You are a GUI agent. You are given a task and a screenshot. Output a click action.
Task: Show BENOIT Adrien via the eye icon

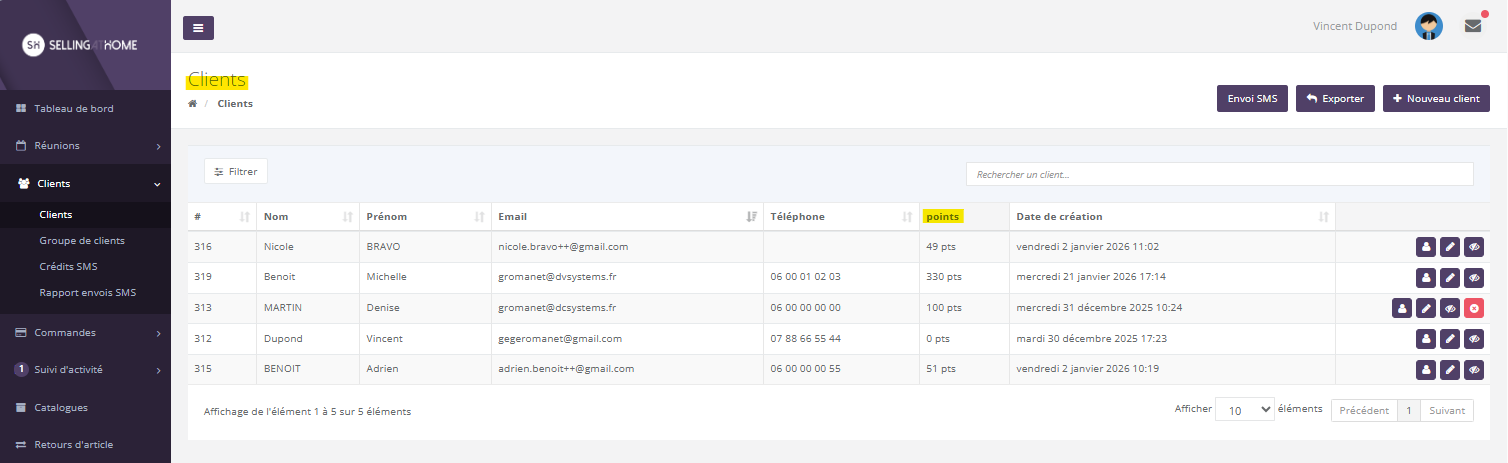[x=1474, y=370]
